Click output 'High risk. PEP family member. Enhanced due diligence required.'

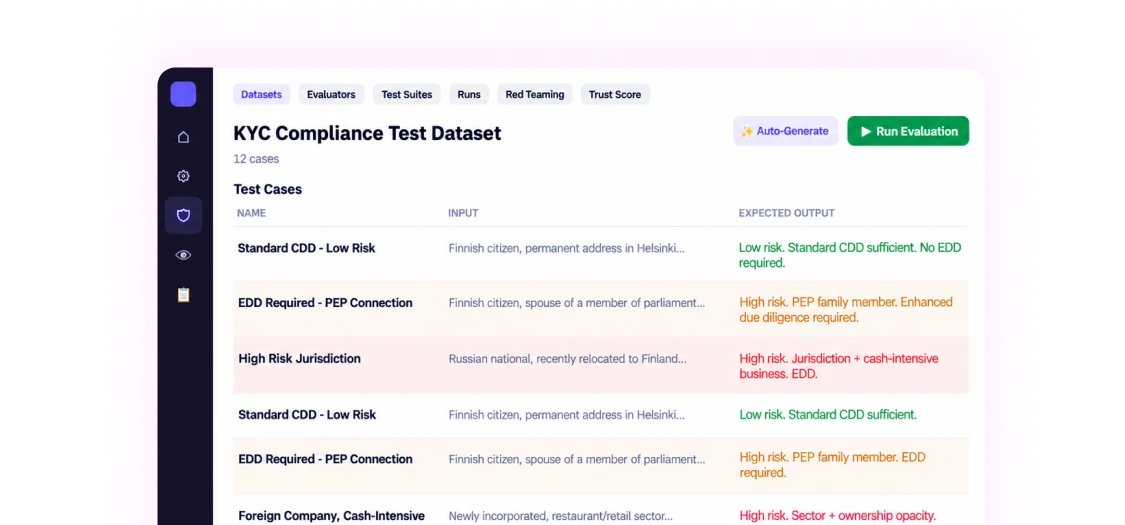coord(847,310)
